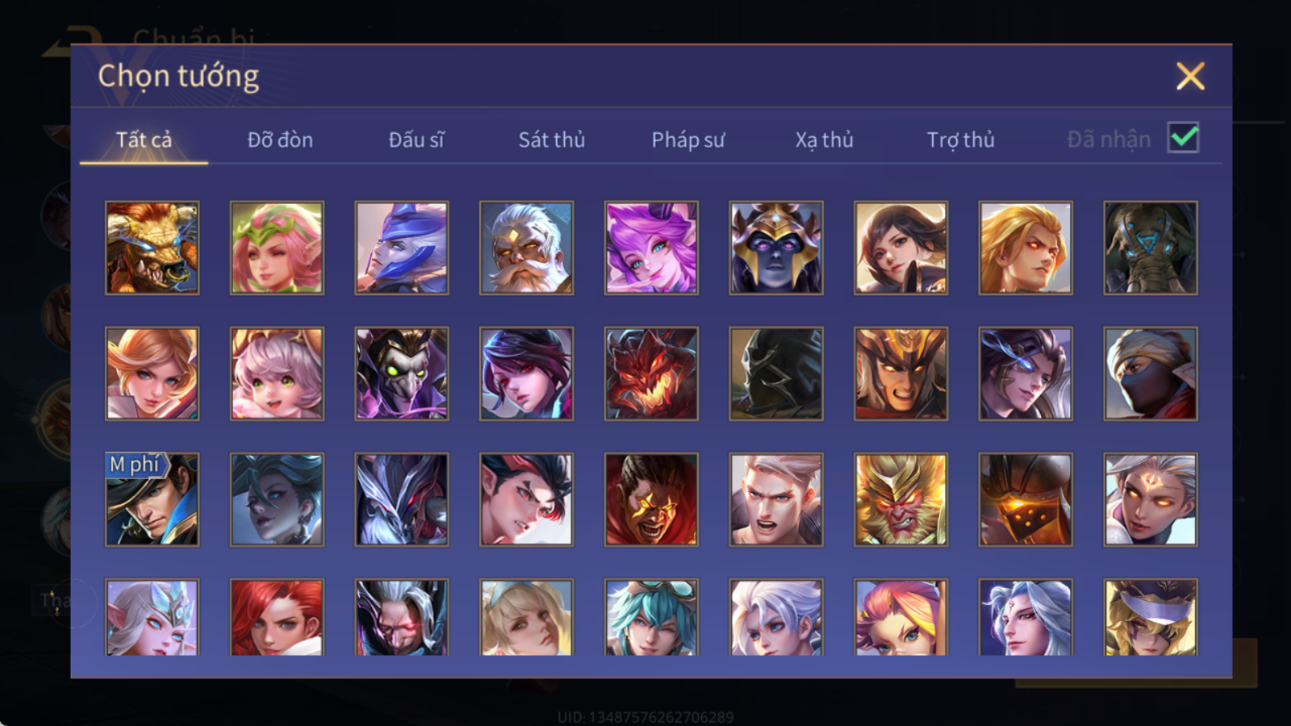This screenshot has width=1291, height=726.
Task: Switch to the 'Đỡ đòn' tab
Action: (x=280, y=140)
